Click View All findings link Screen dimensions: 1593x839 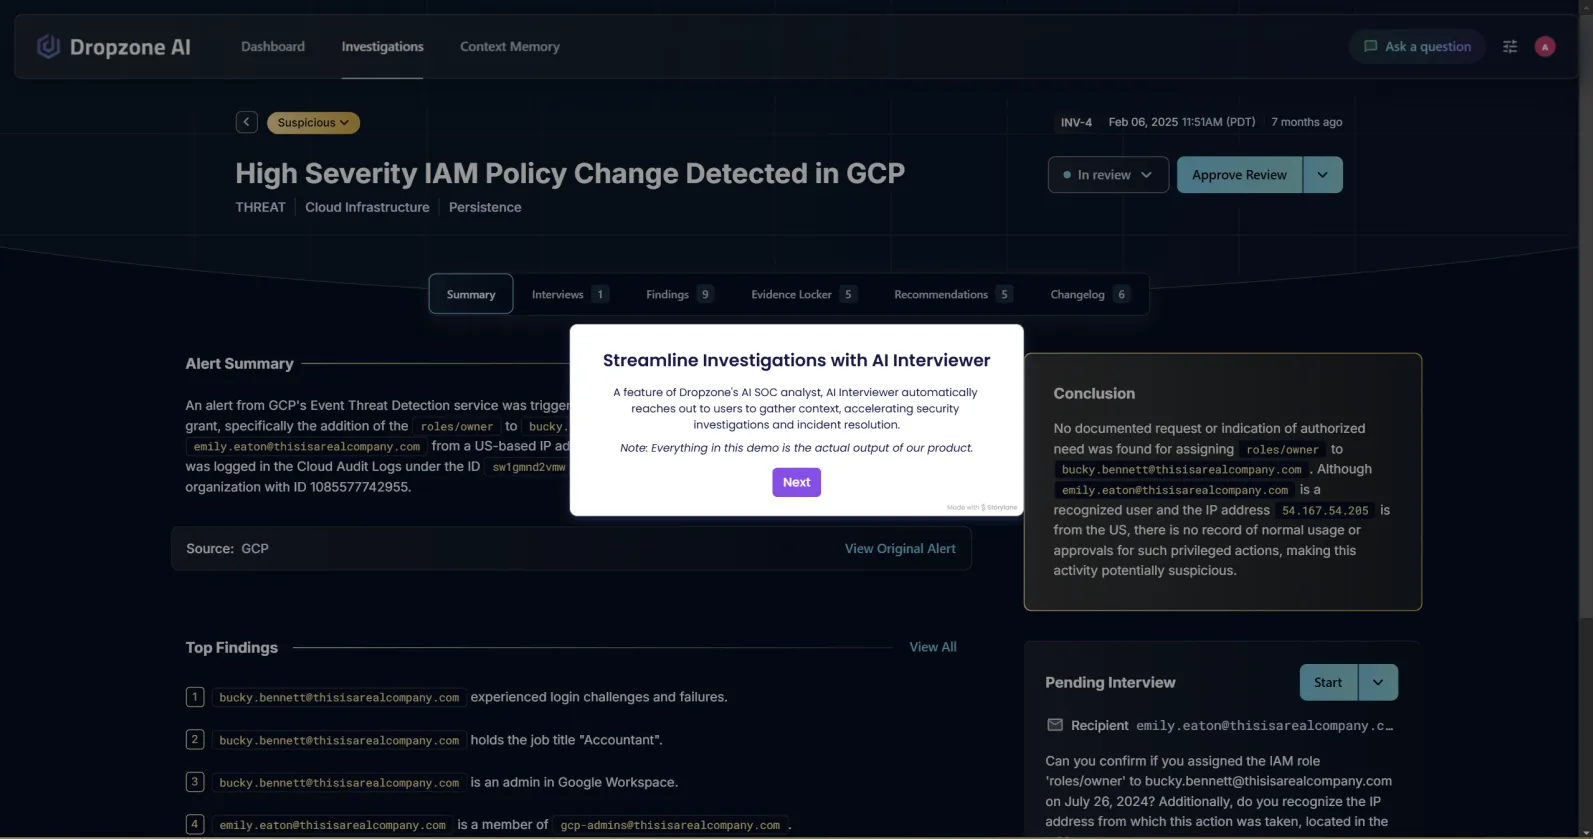933,647
